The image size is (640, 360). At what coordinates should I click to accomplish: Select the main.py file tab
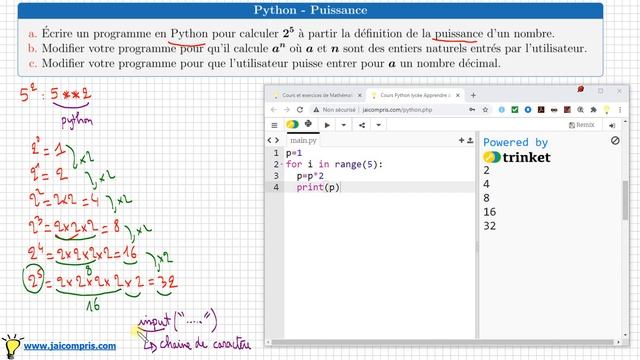(303, 140)
